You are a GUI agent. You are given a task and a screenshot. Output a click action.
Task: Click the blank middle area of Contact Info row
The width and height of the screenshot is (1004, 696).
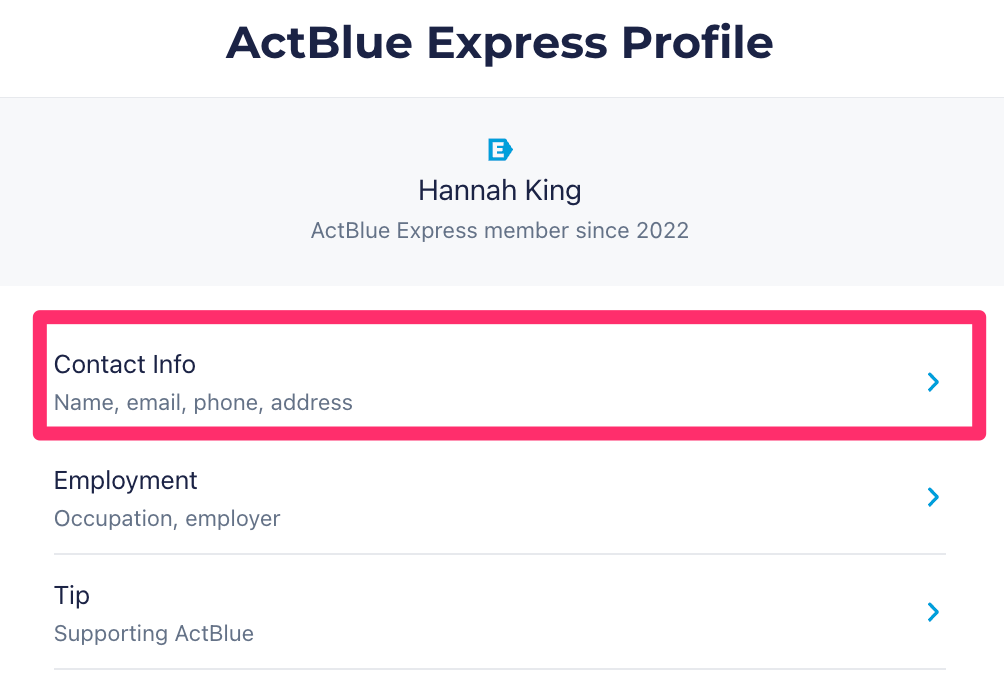coord(600,382)
